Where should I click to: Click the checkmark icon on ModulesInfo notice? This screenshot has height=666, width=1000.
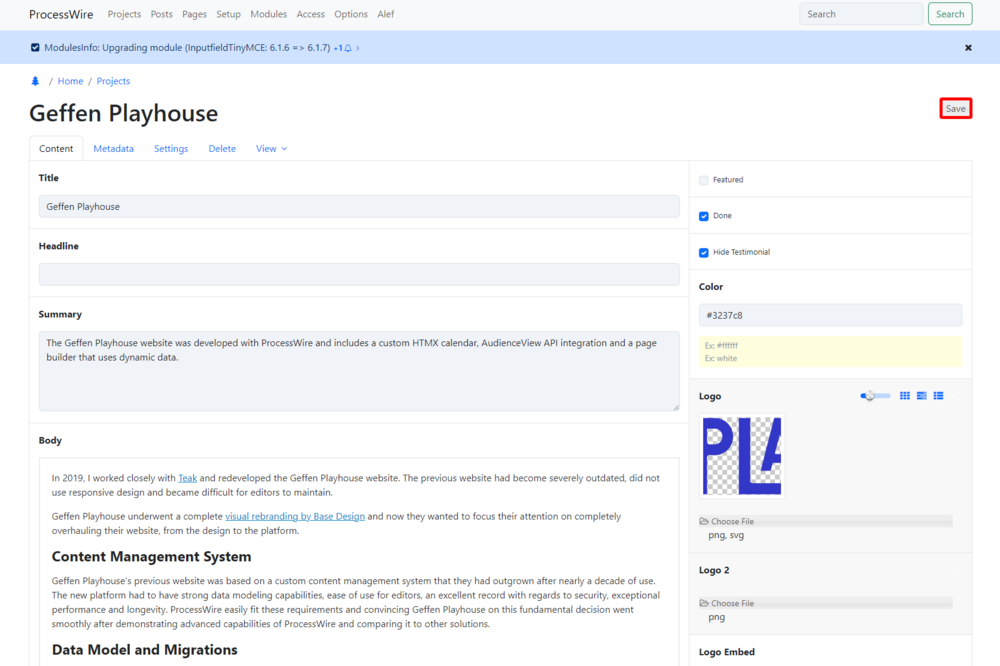click(36, 48)
